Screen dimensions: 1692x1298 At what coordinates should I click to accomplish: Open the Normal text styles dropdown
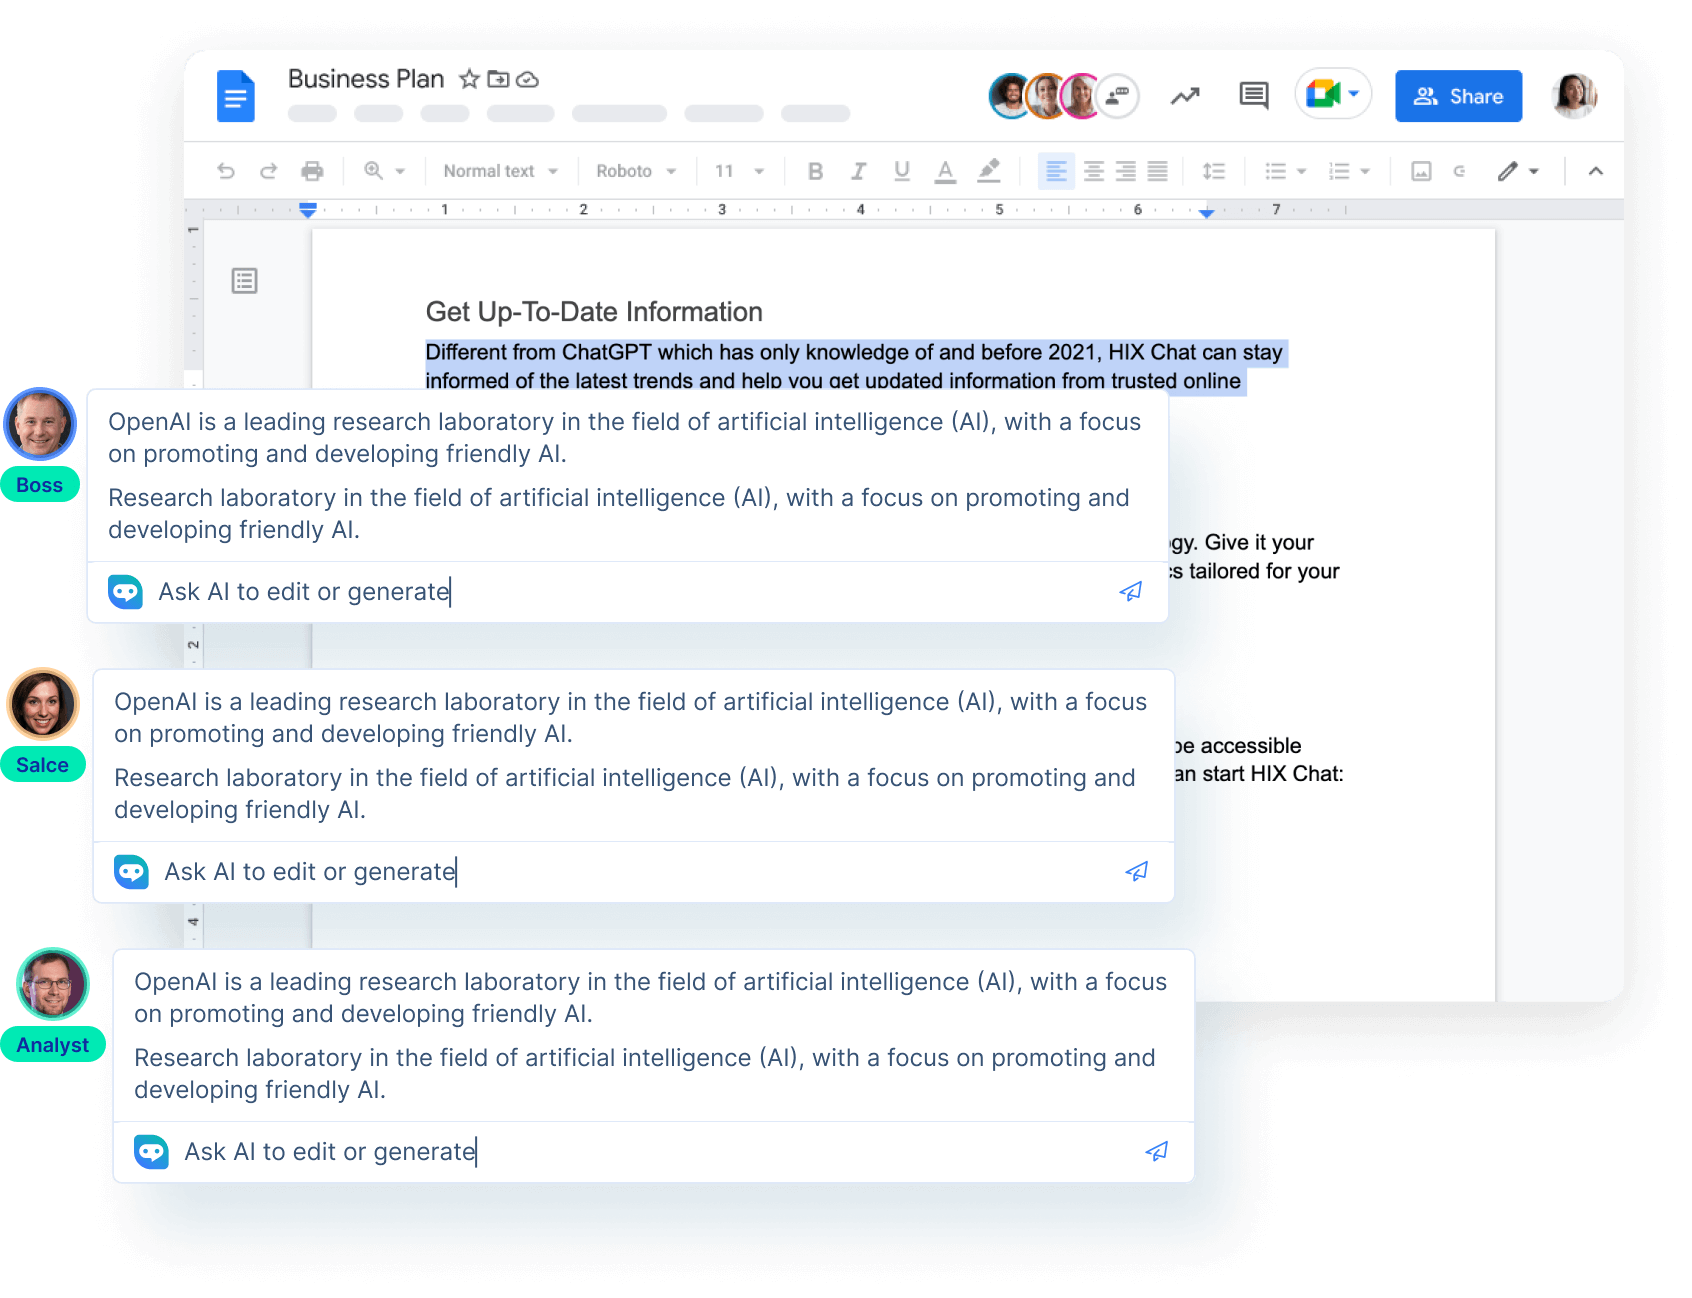499,170
